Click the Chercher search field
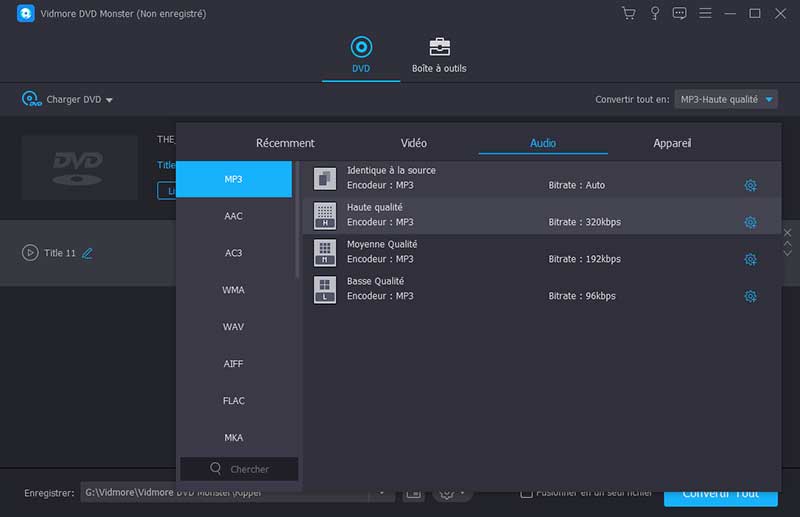Screen dimensions: 800x517 pos(239,469)
